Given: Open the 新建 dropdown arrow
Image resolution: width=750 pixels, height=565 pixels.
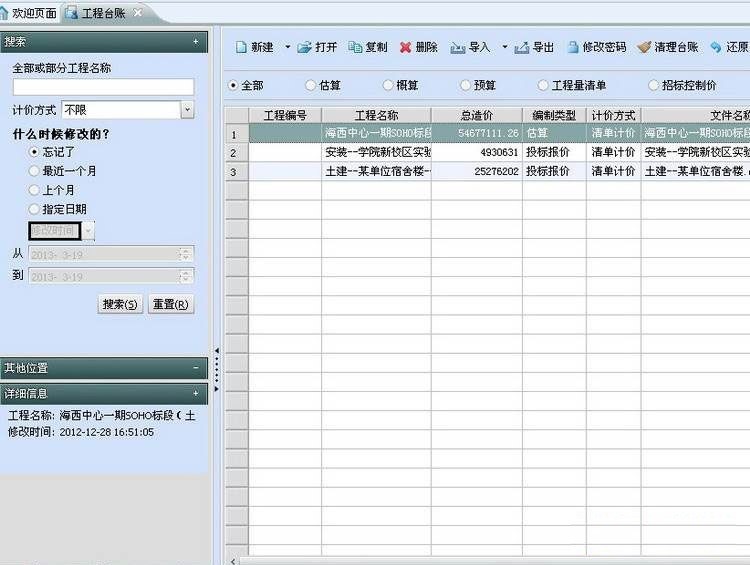Looking at the screenshot, I should [x=287, y=47].
